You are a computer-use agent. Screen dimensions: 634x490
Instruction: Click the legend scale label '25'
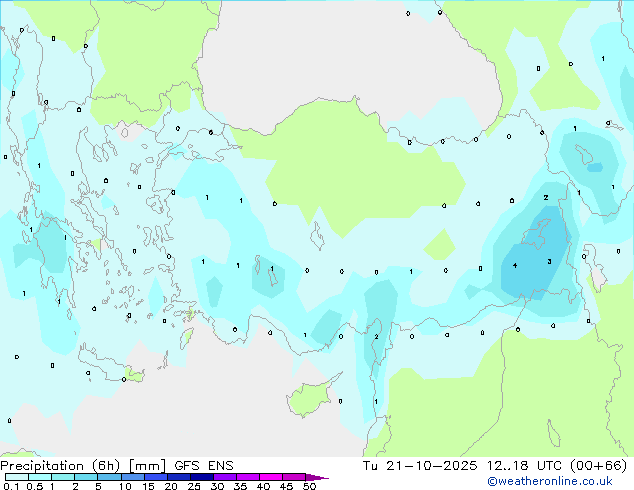(194, 486)
